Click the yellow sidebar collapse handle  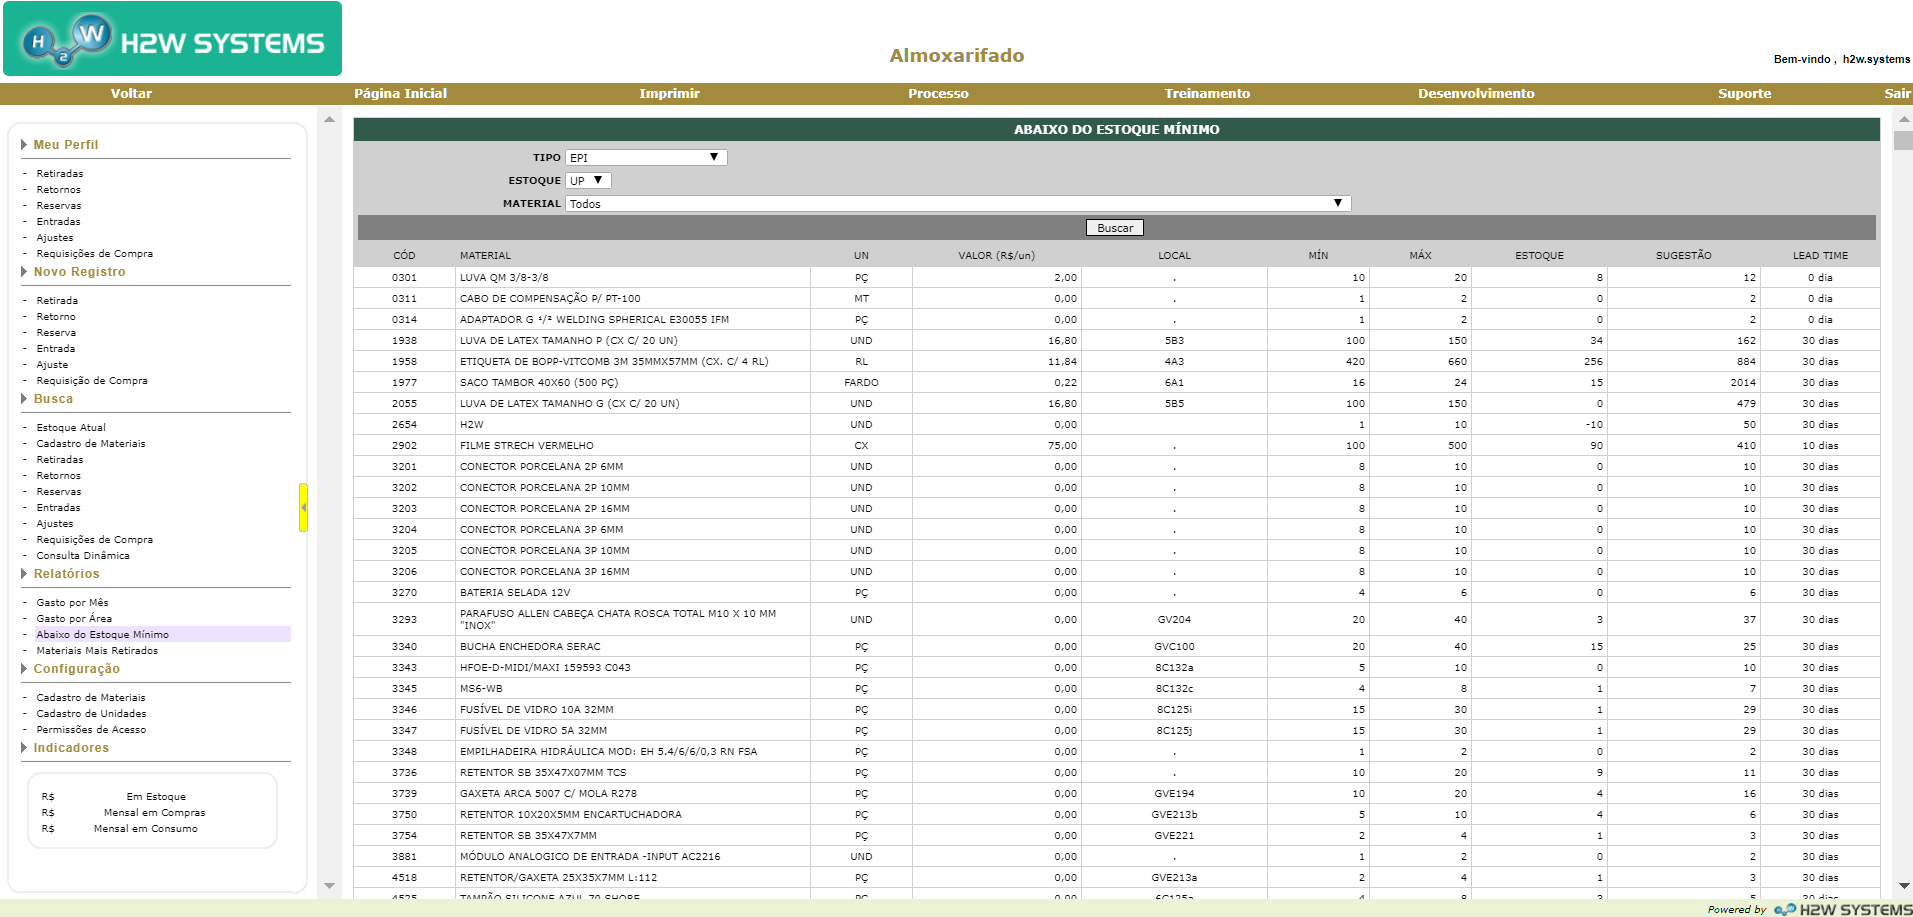(x=303, y=508)
